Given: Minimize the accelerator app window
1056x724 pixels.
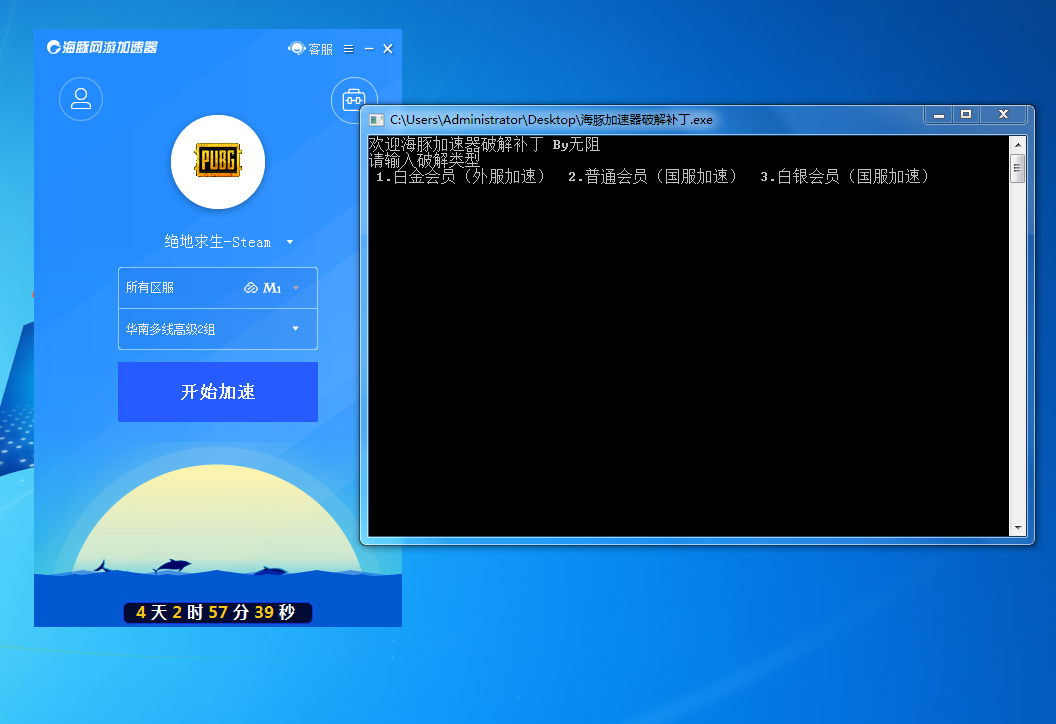Looking at the screenshot, I should tap(369, 48).
